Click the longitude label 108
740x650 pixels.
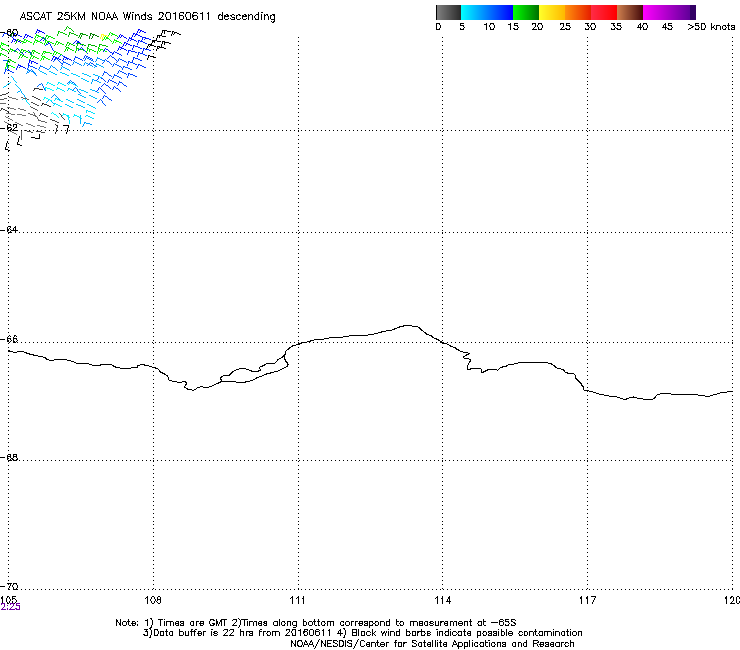(x=153, y=600)
